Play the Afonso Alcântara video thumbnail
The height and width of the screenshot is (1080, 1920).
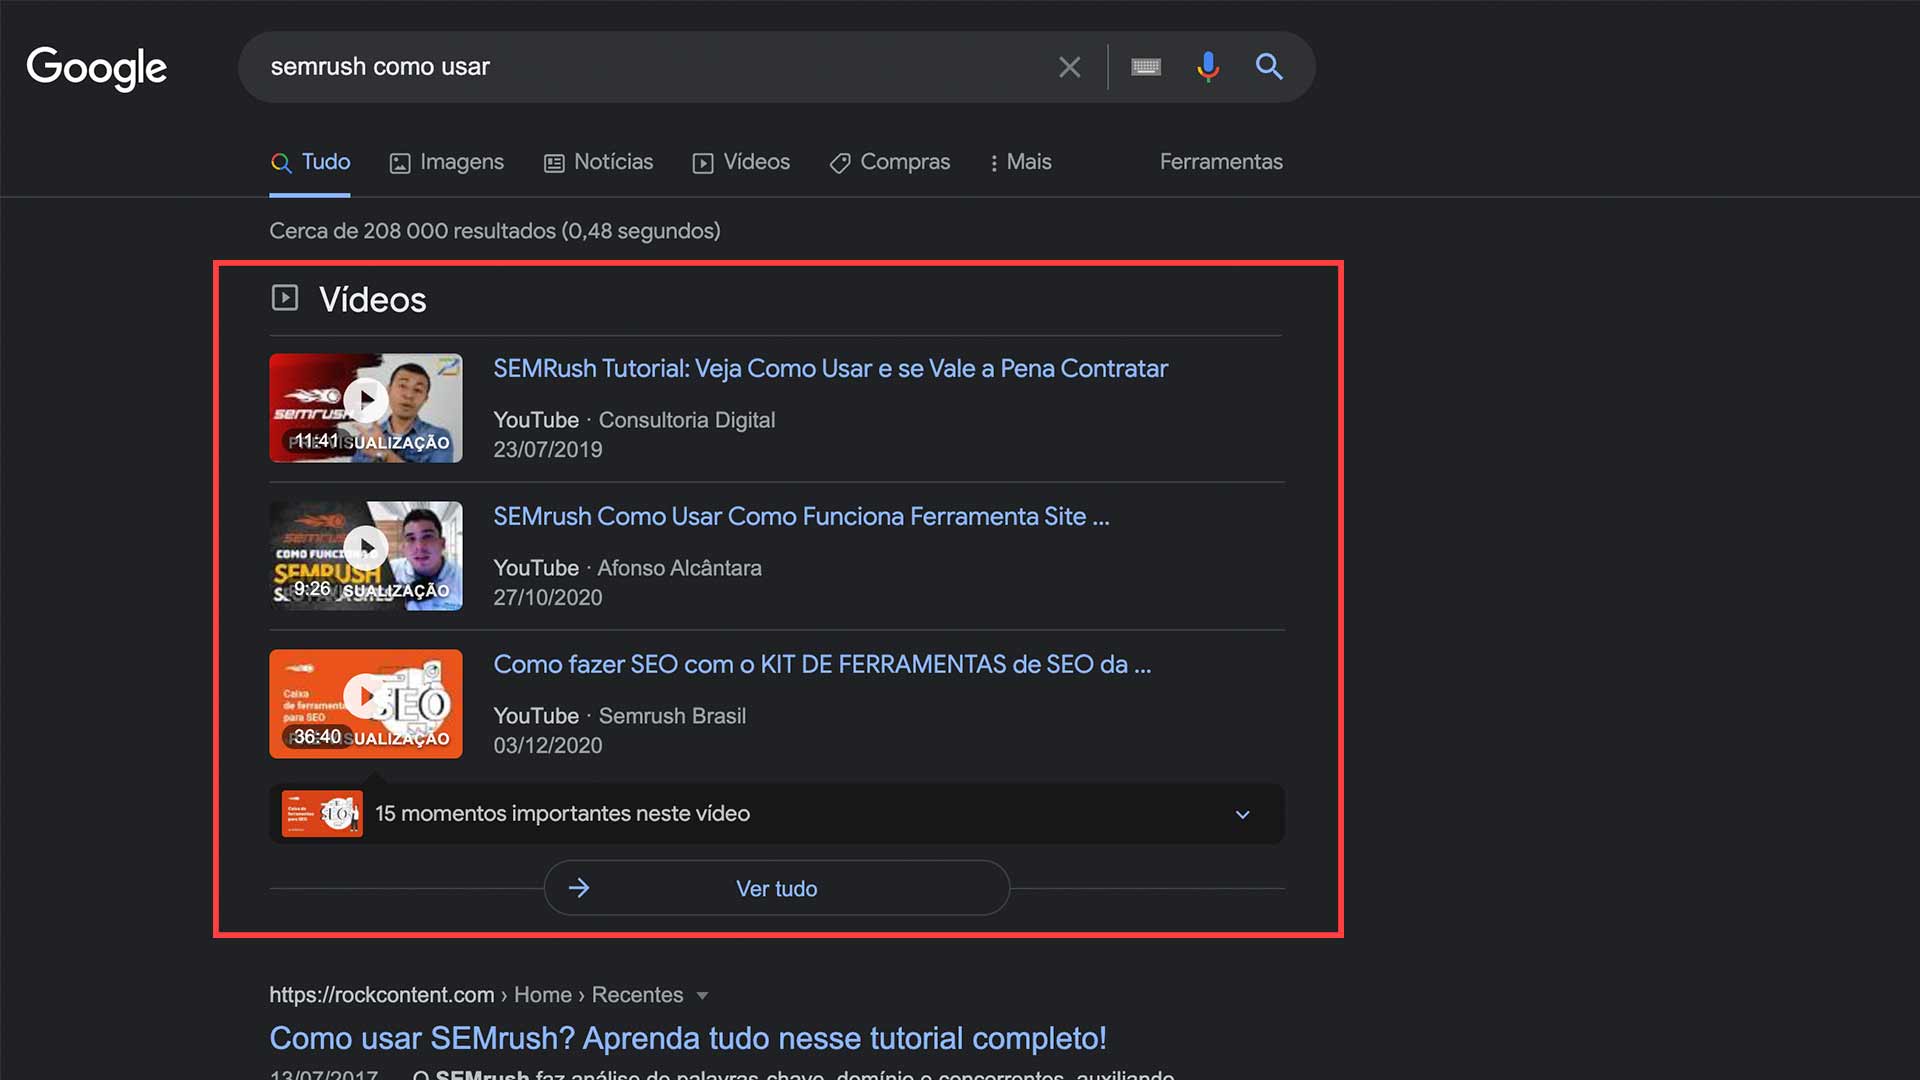click(366, 556)
